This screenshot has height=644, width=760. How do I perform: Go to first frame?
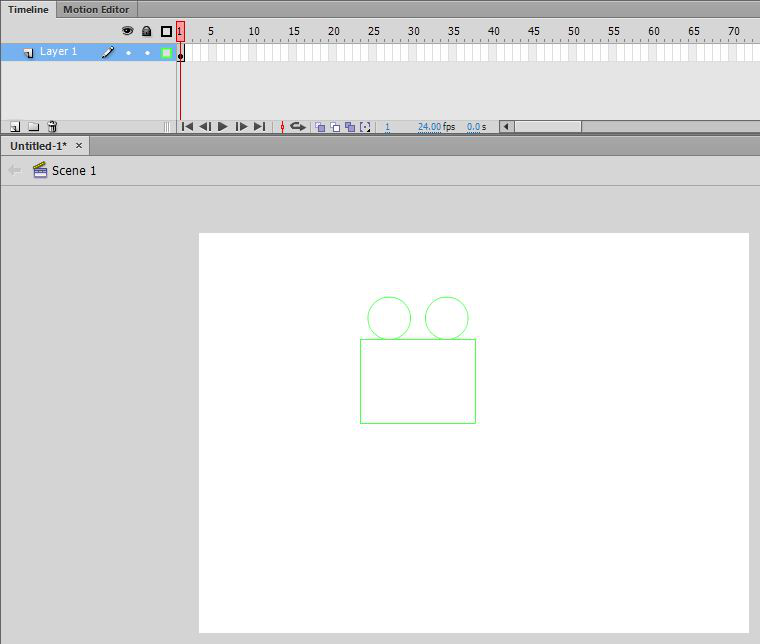point(187,126)
